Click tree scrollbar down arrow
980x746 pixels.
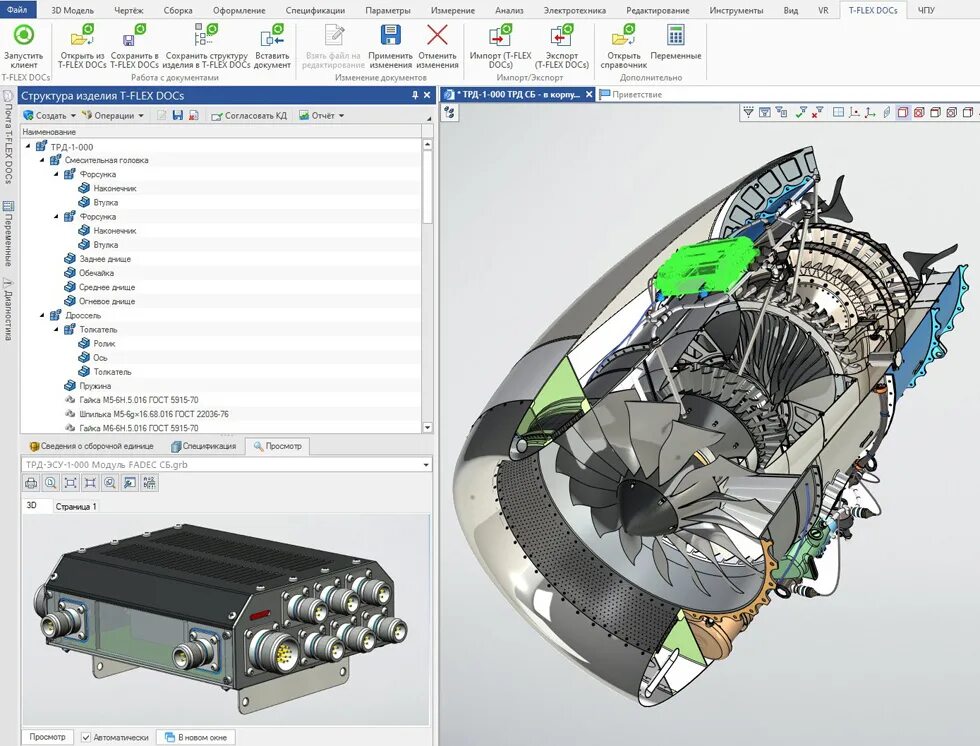click(x=428, y=428)
